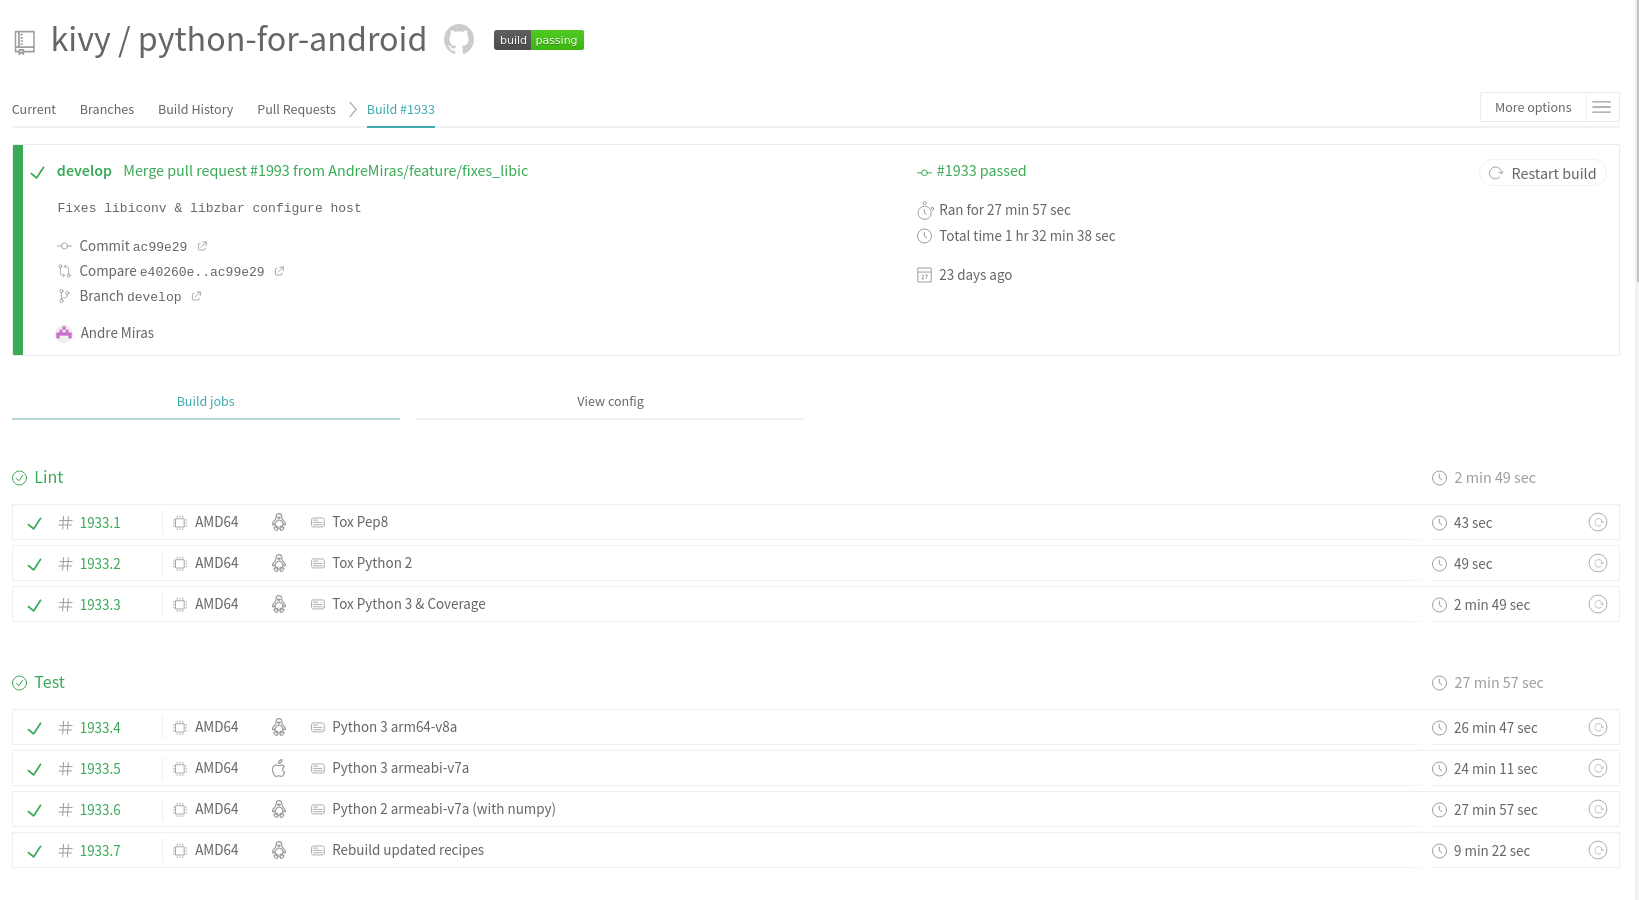1639x900 pixels.
Task: Click the clock icon beside 26 min 47 sec
Action: [1440, 728]
